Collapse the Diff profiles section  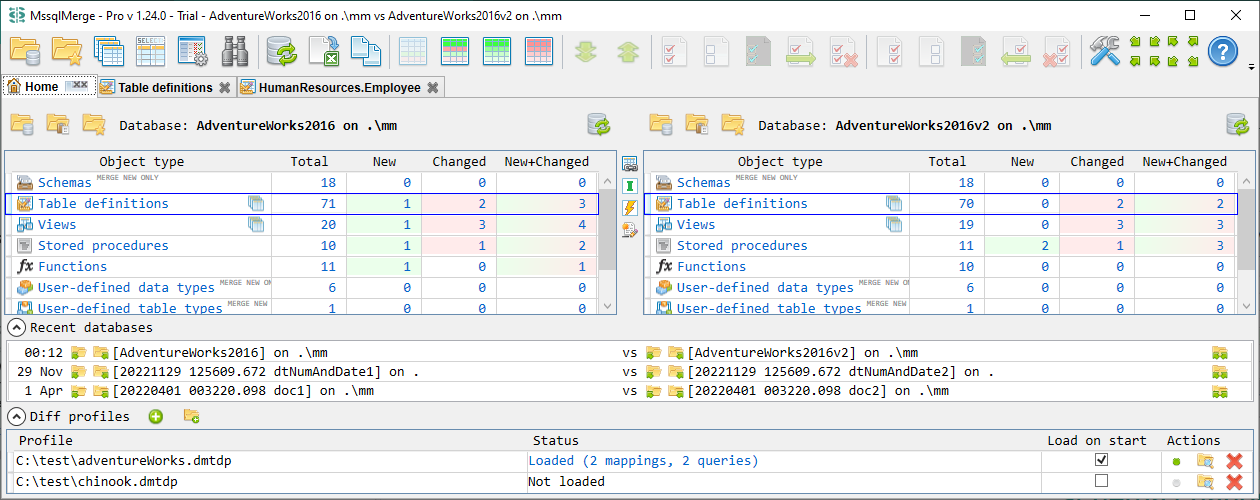[x=16, y=416]
